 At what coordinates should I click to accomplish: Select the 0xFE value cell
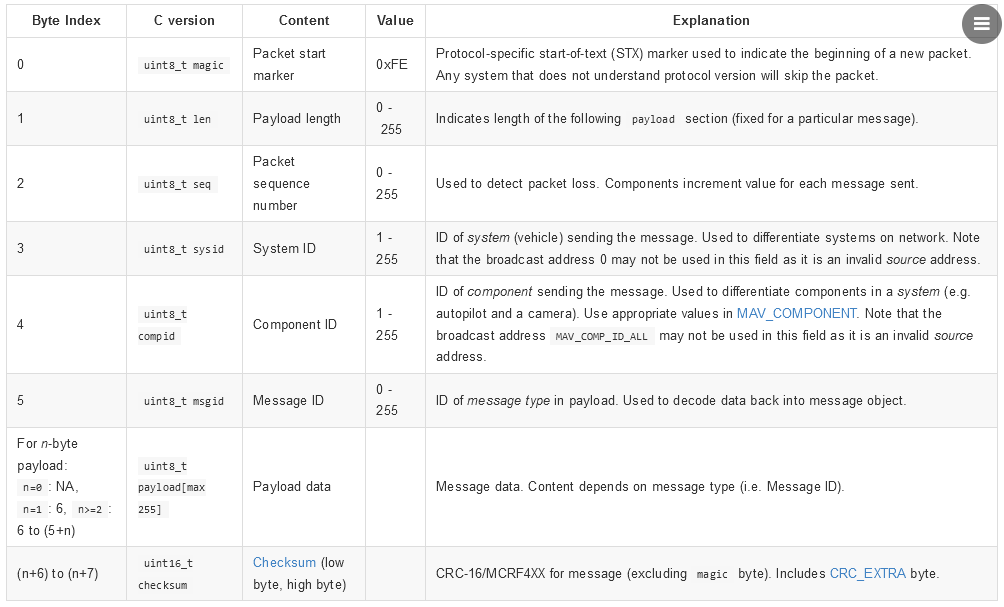coord(390,64)
